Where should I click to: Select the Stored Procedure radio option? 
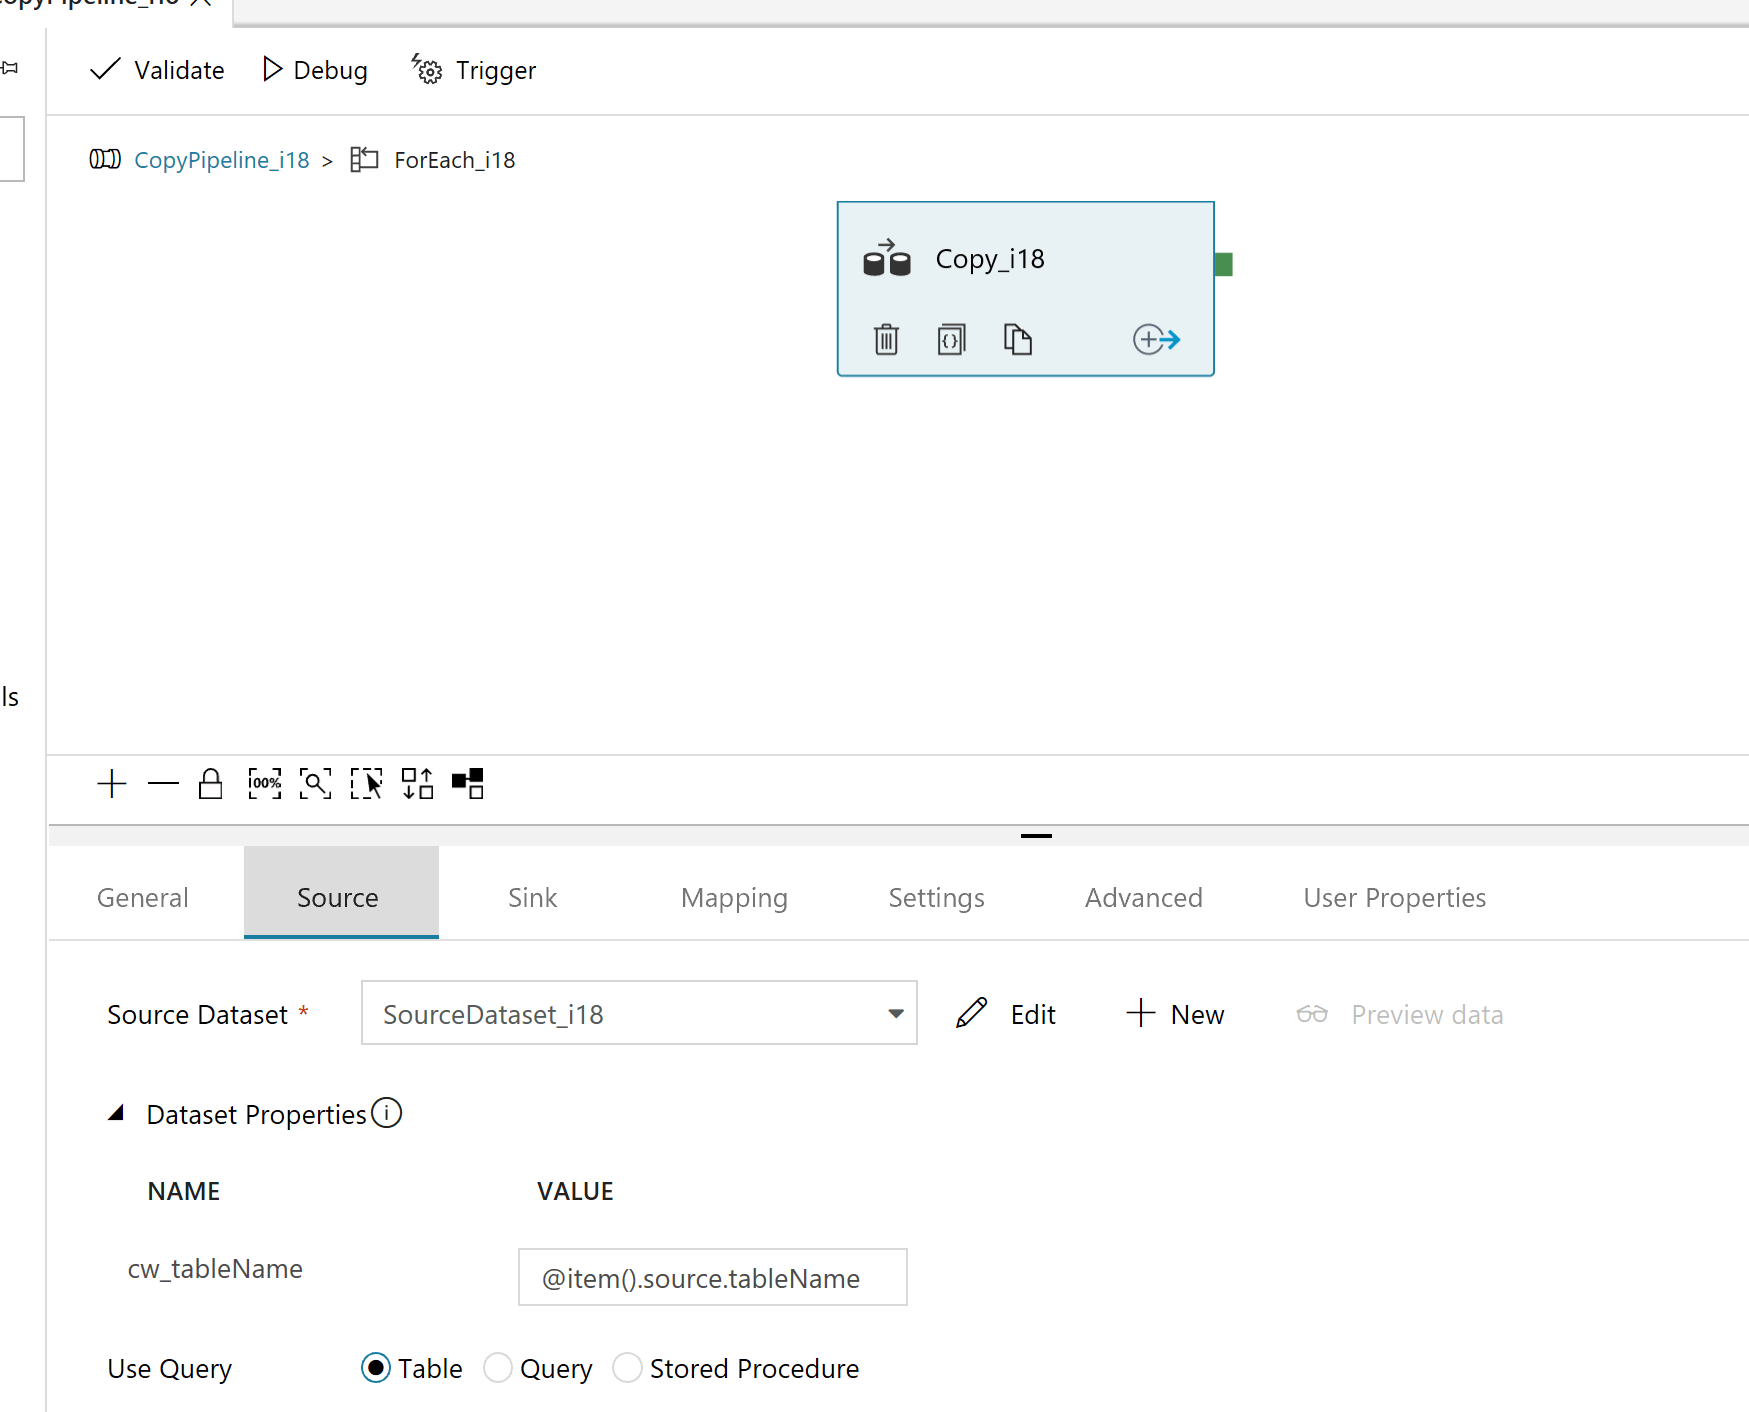627,1367
